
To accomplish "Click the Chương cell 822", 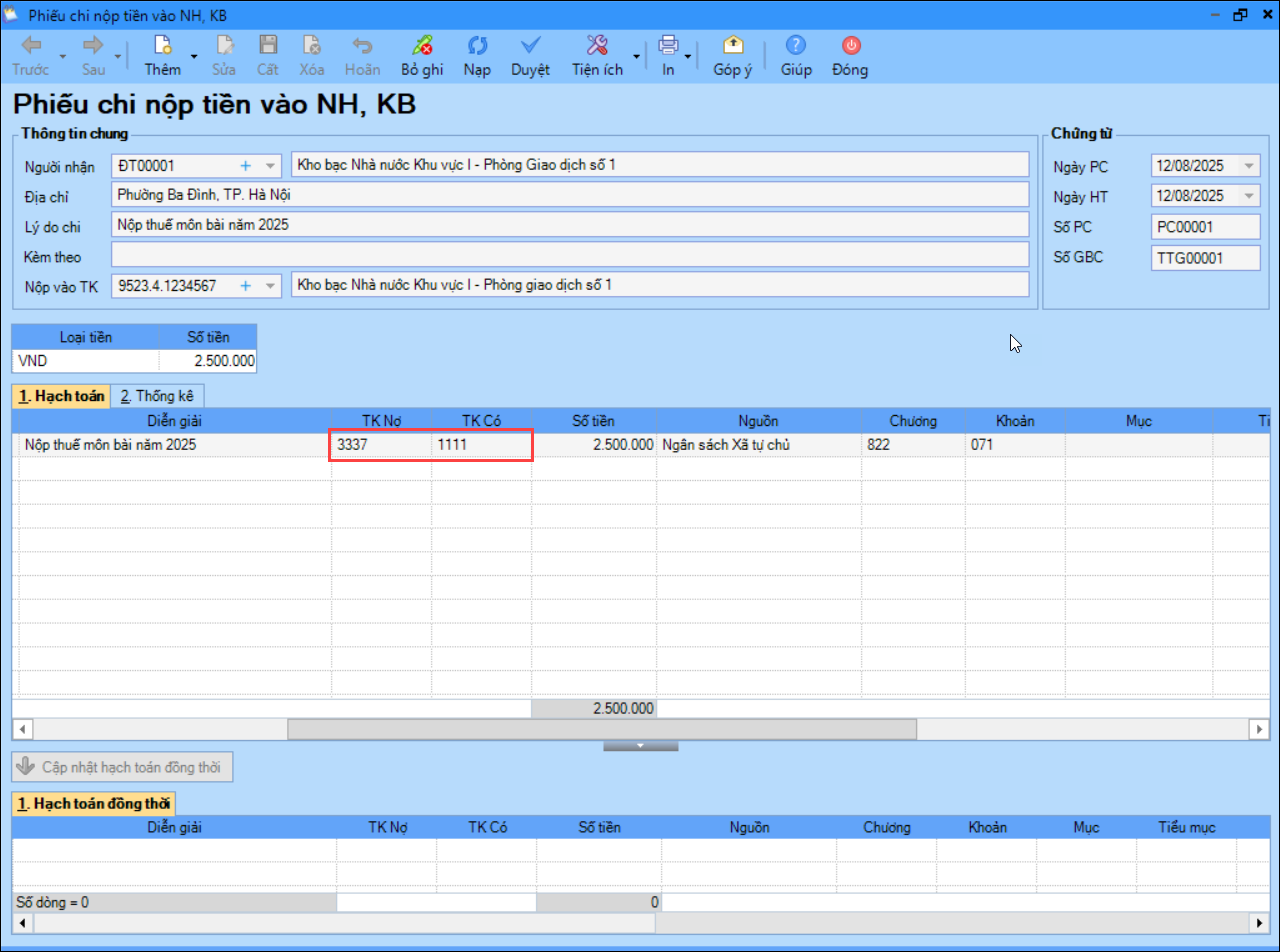I will 913,445.
